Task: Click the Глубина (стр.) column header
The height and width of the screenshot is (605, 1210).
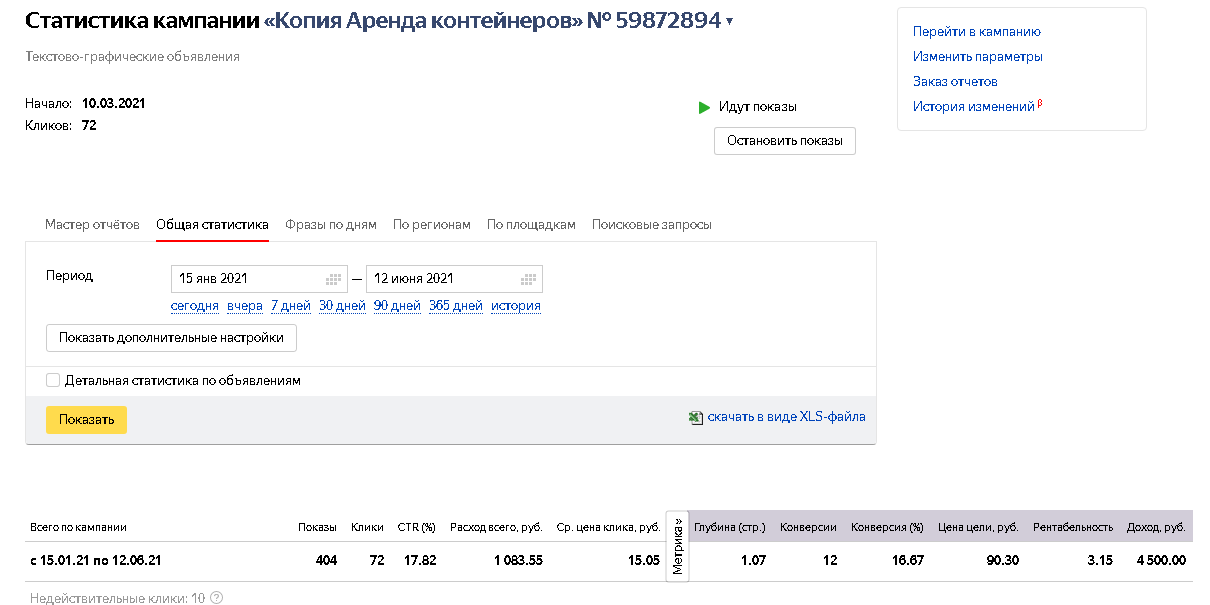Action: pos(730,528)
